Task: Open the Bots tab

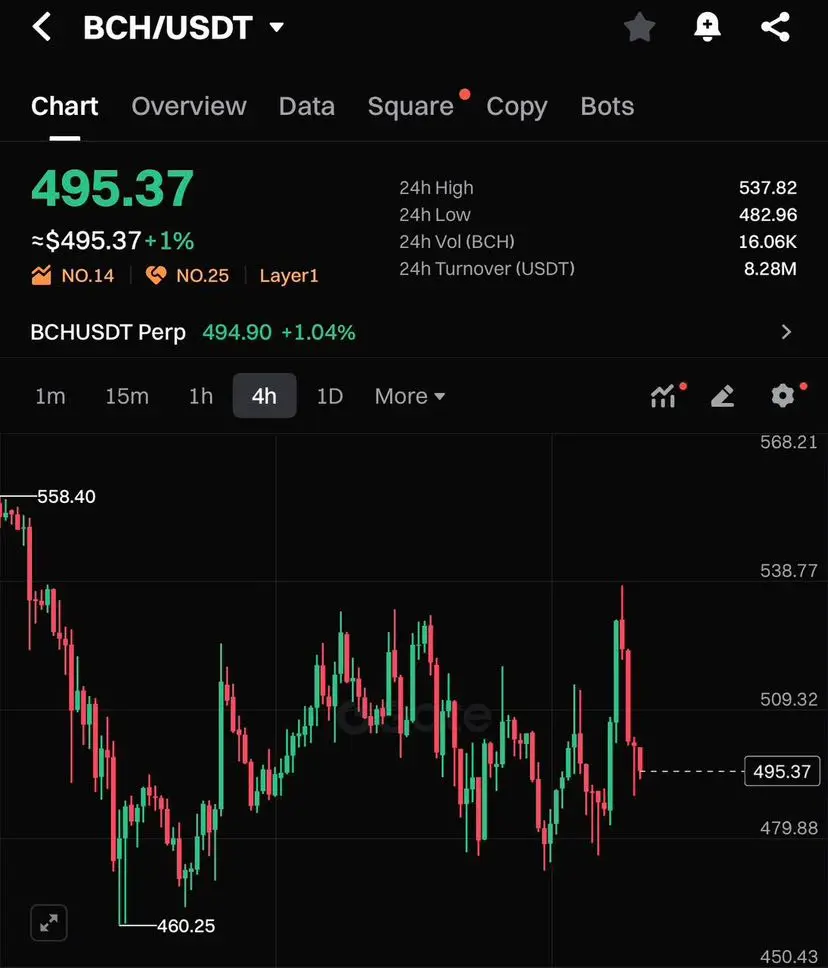Action: click(607, 106)
